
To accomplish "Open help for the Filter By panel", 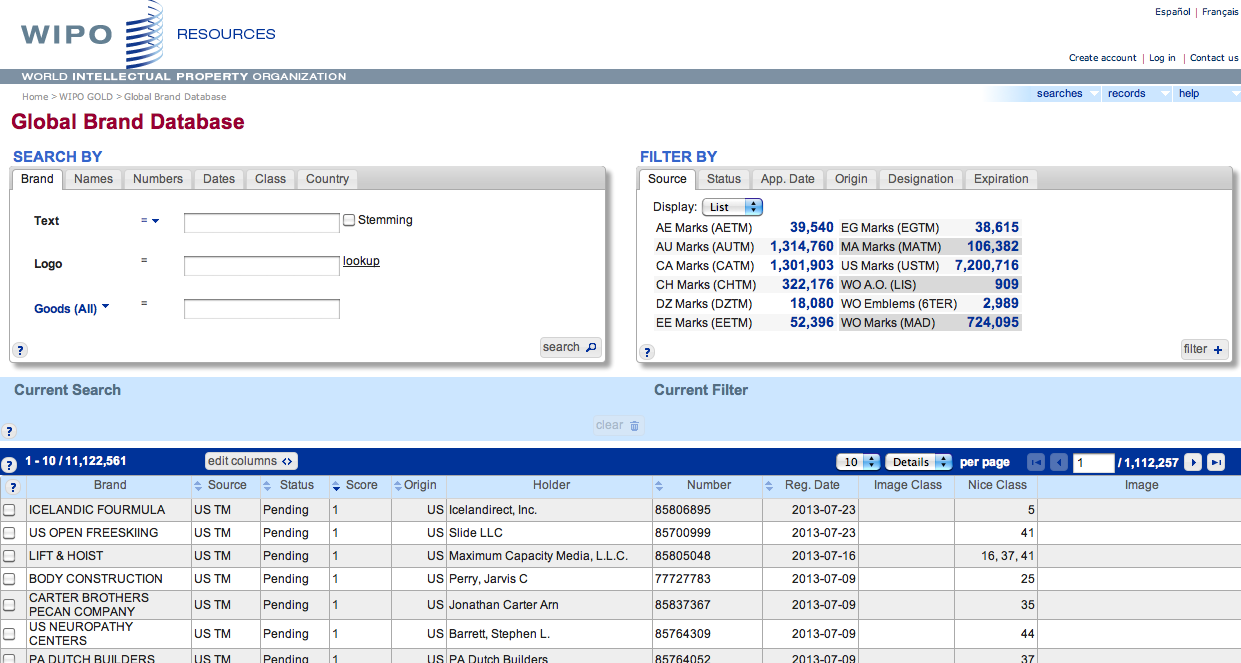I will click(647, 352).
